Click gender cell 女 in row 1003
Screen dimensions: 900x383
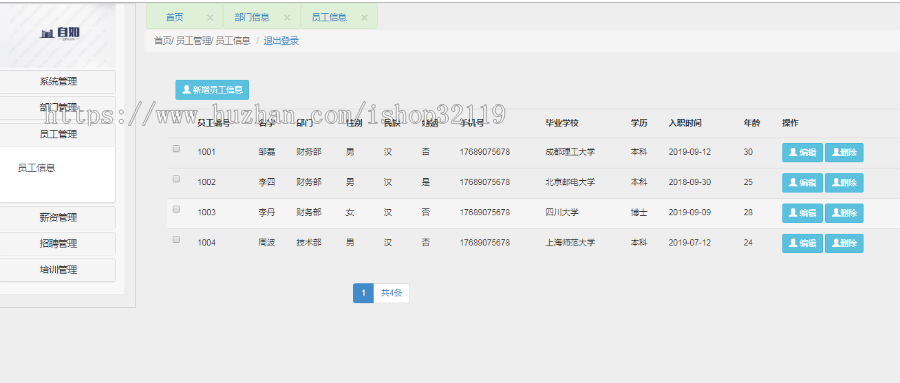tap(350, 212)
